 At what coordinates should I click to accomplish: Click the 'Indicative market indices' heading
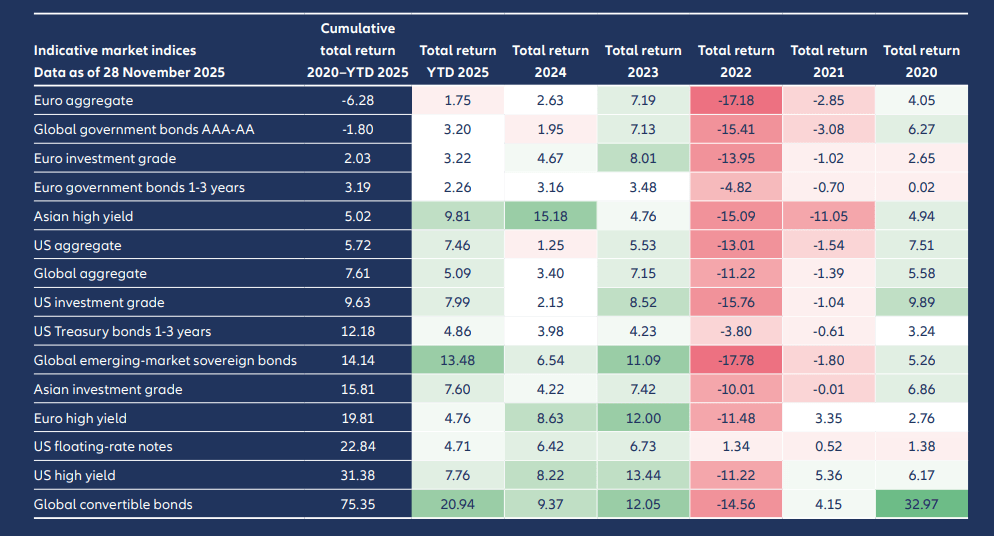pos(115,50)
